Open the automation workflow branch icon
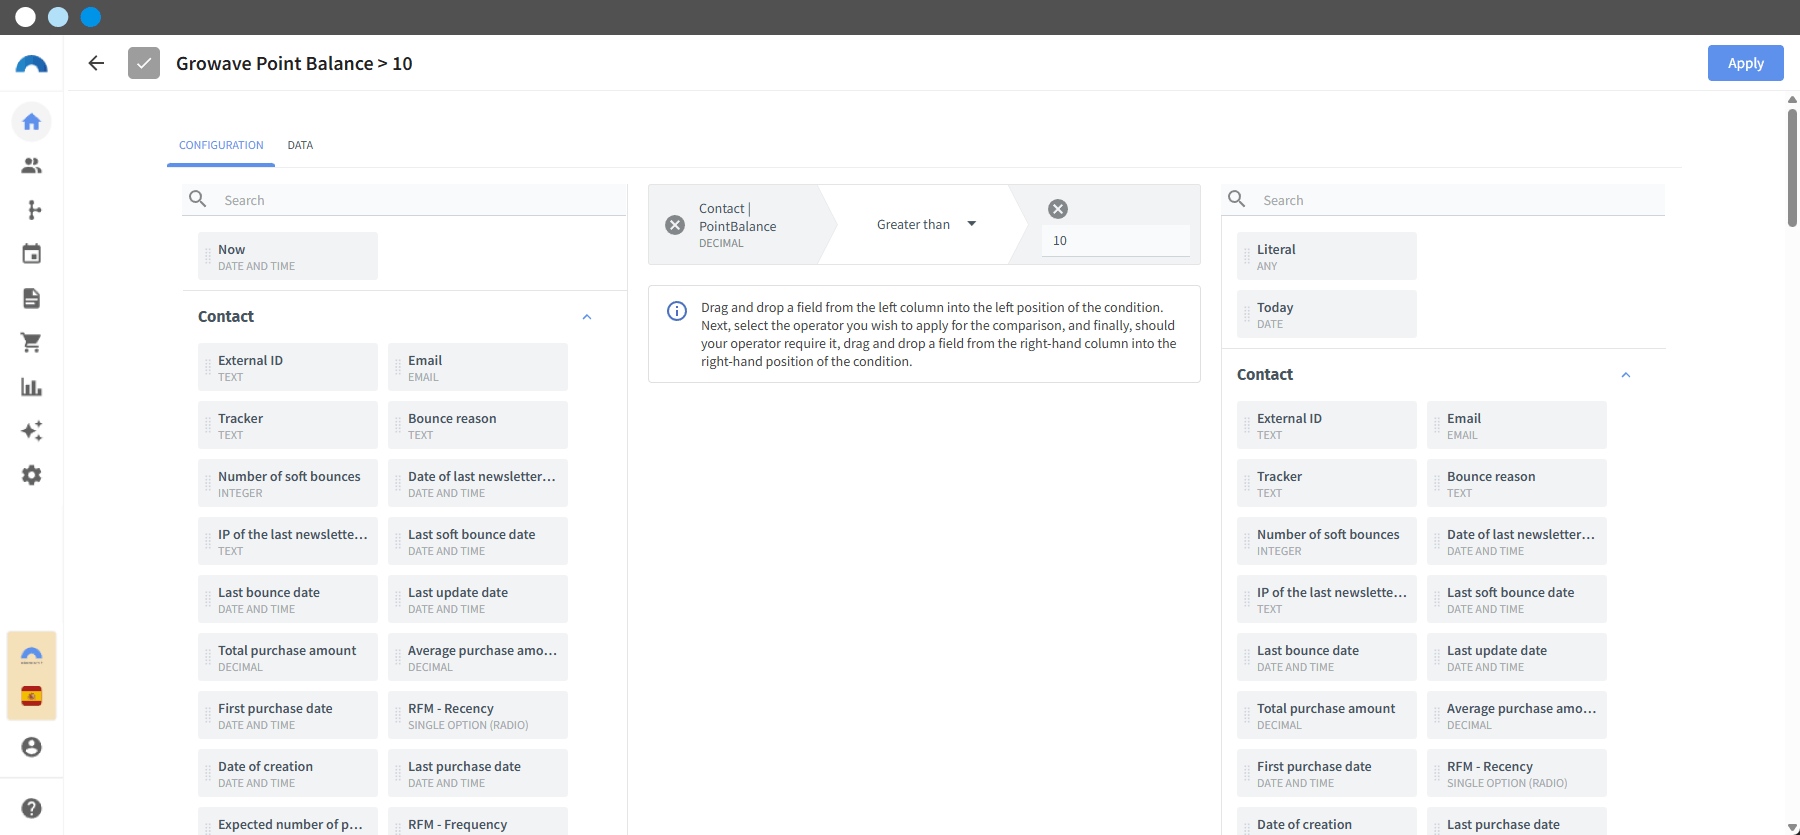Viewport: 1800px width, 835px height. (32, 210)
